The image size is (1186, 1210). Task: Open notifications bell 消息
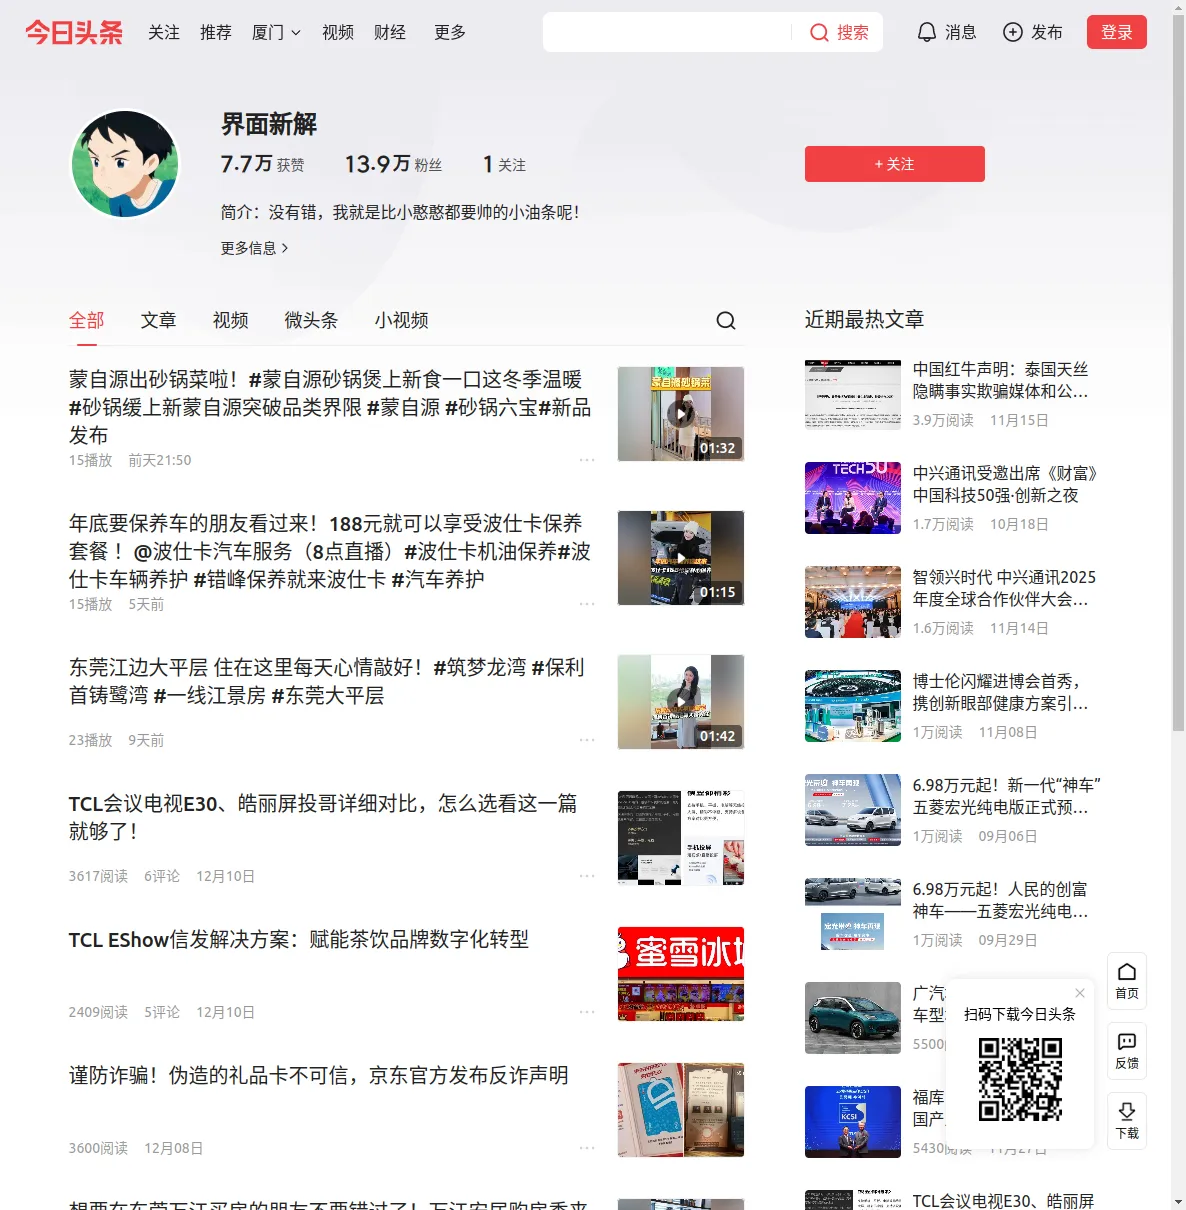point(946,32)
